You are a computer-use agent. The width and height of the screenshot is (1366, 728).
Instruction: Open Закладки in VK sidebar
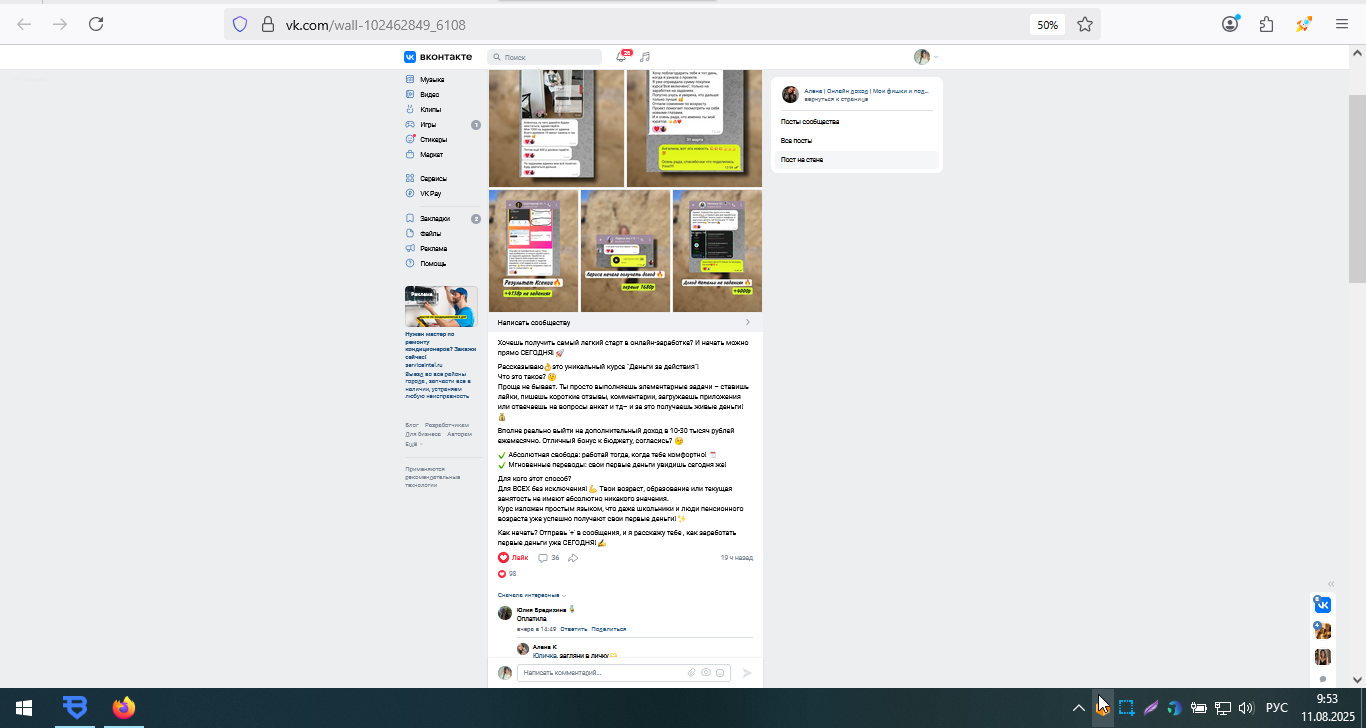[x=435, y=218]
